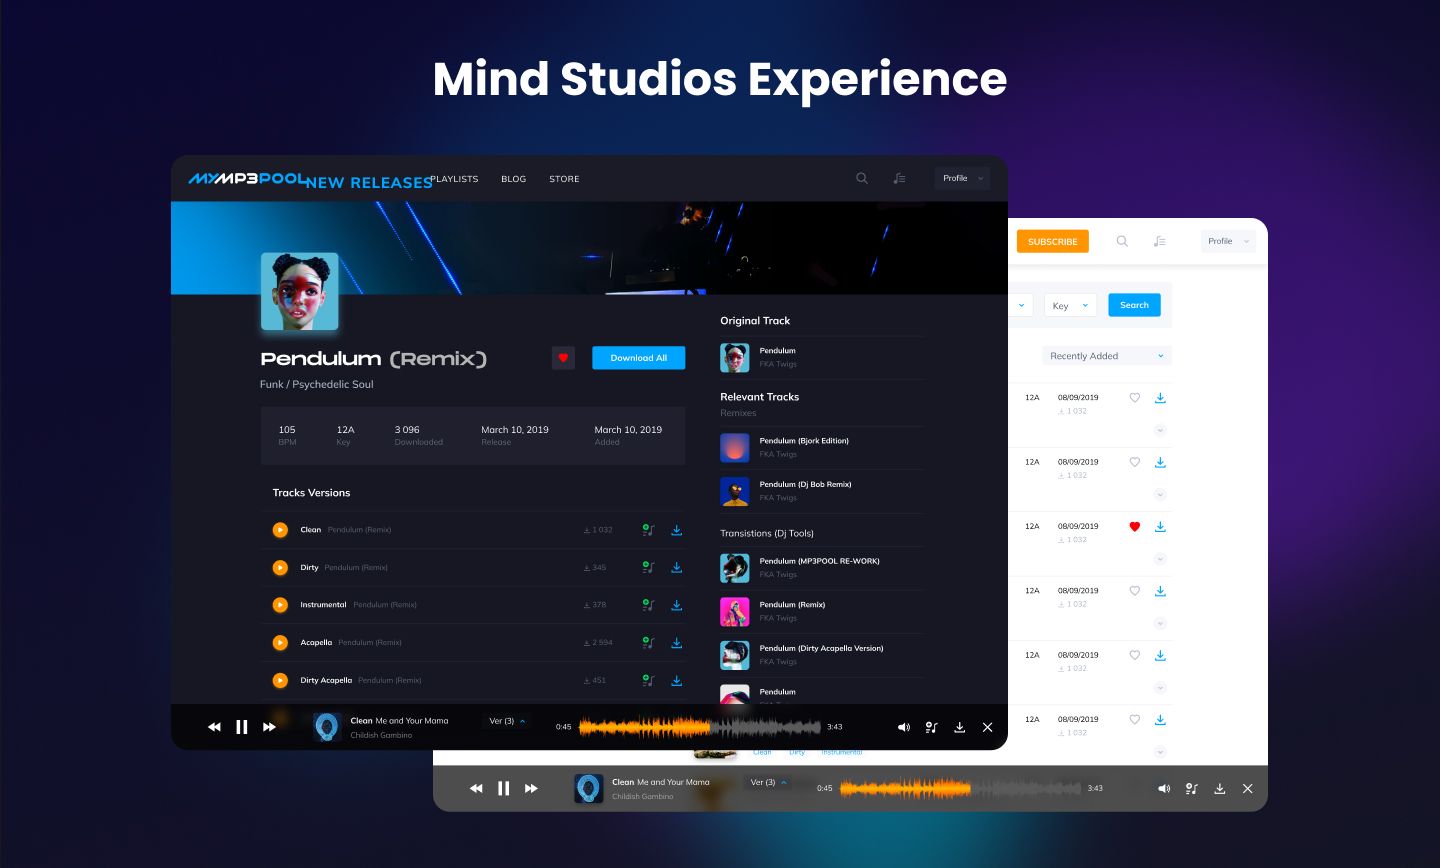Viewport: 1440px width, 868px height.
Task: Open the BLOG menu item
Action: tap(514, 179)
